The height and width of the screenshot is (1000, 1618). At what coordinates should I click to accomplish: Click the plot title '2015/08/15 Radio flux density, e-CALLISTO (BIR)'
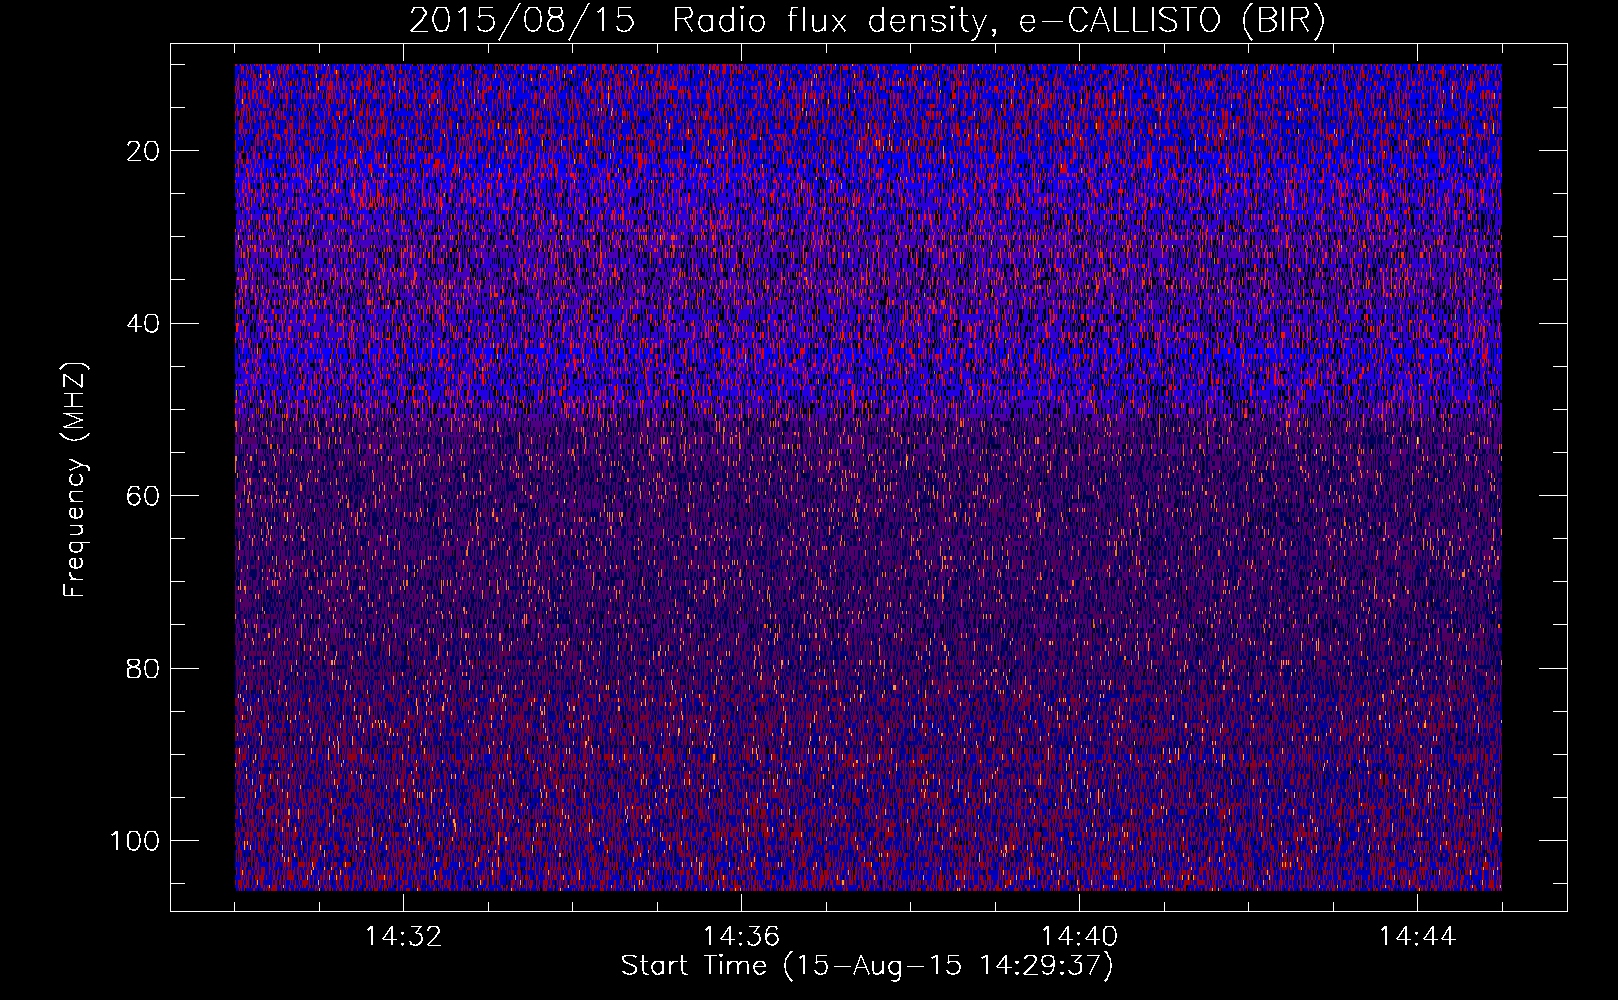tap(867, 21)
